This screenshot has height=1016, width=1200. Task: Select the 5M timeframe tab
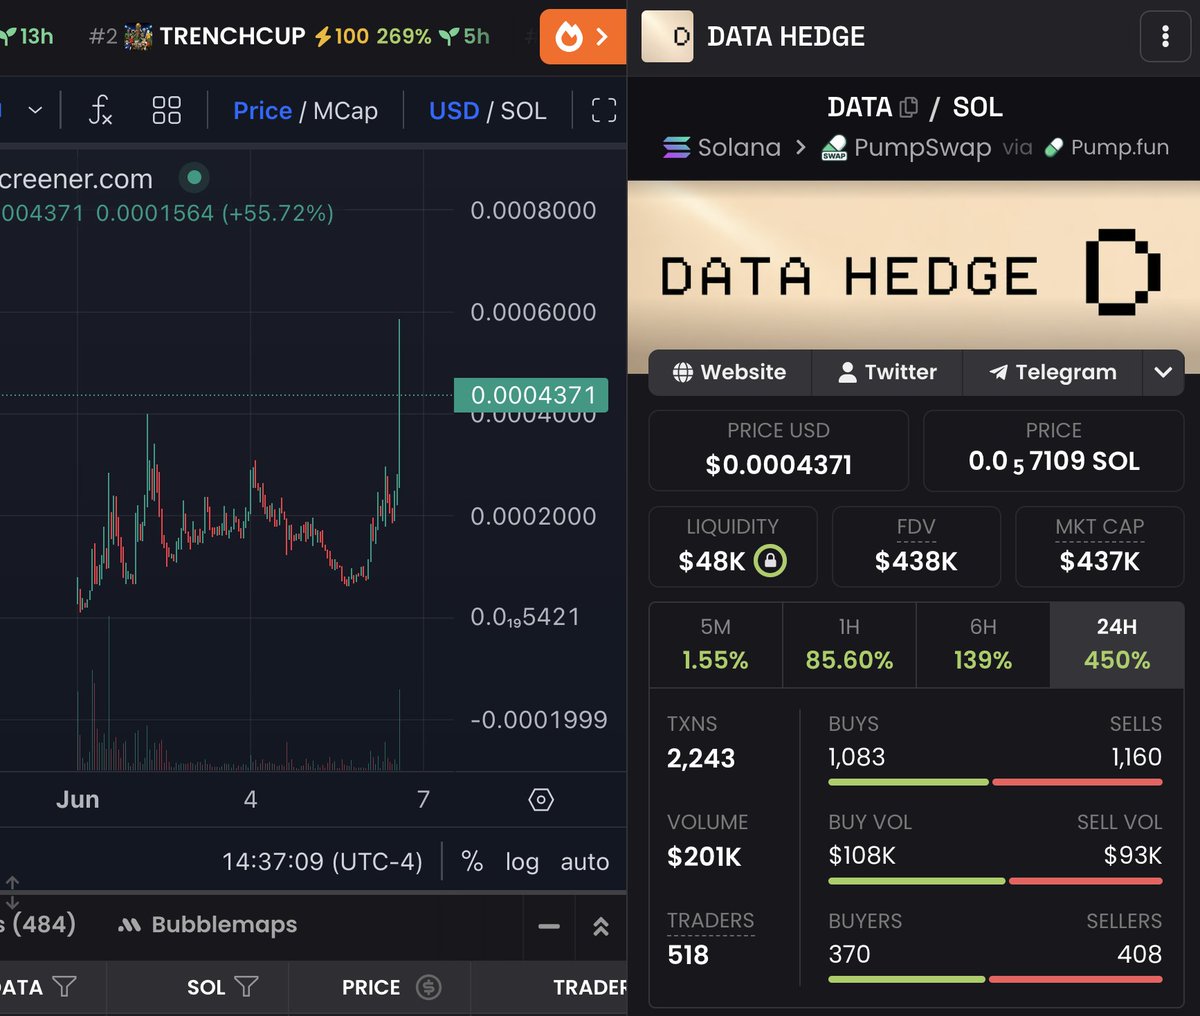[716, 645]
